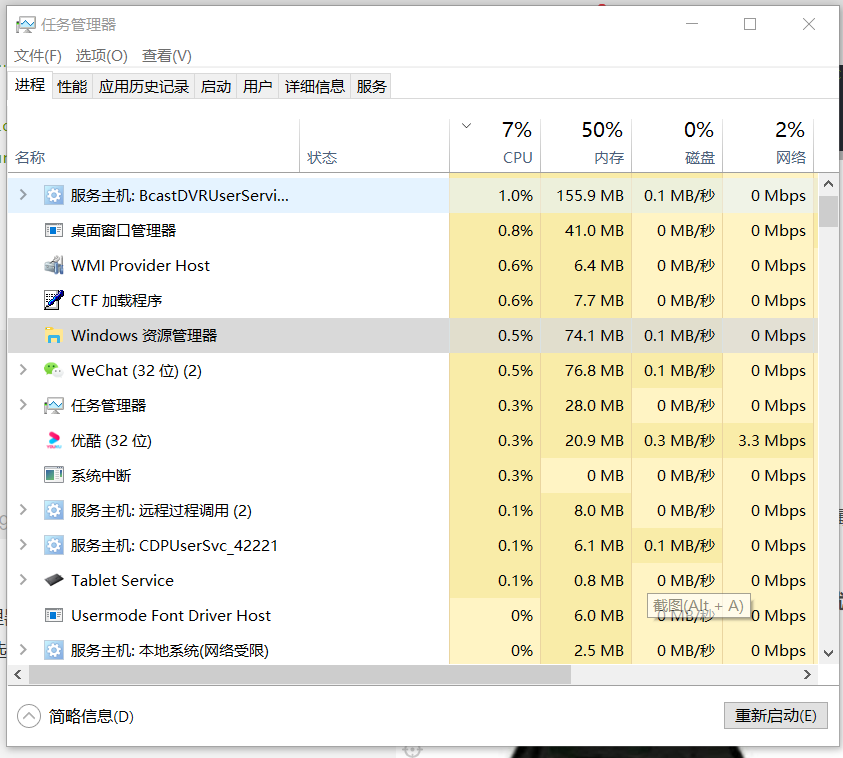Click the Tablet Service icon

tap(53, 580)
